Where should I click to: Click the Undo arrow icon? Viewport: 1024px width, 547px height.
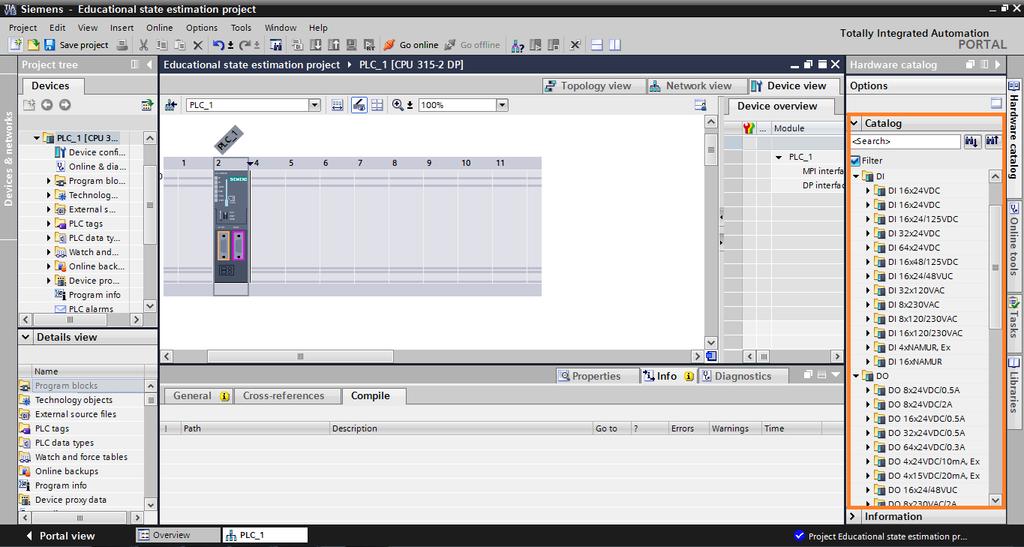click(219, 45)
